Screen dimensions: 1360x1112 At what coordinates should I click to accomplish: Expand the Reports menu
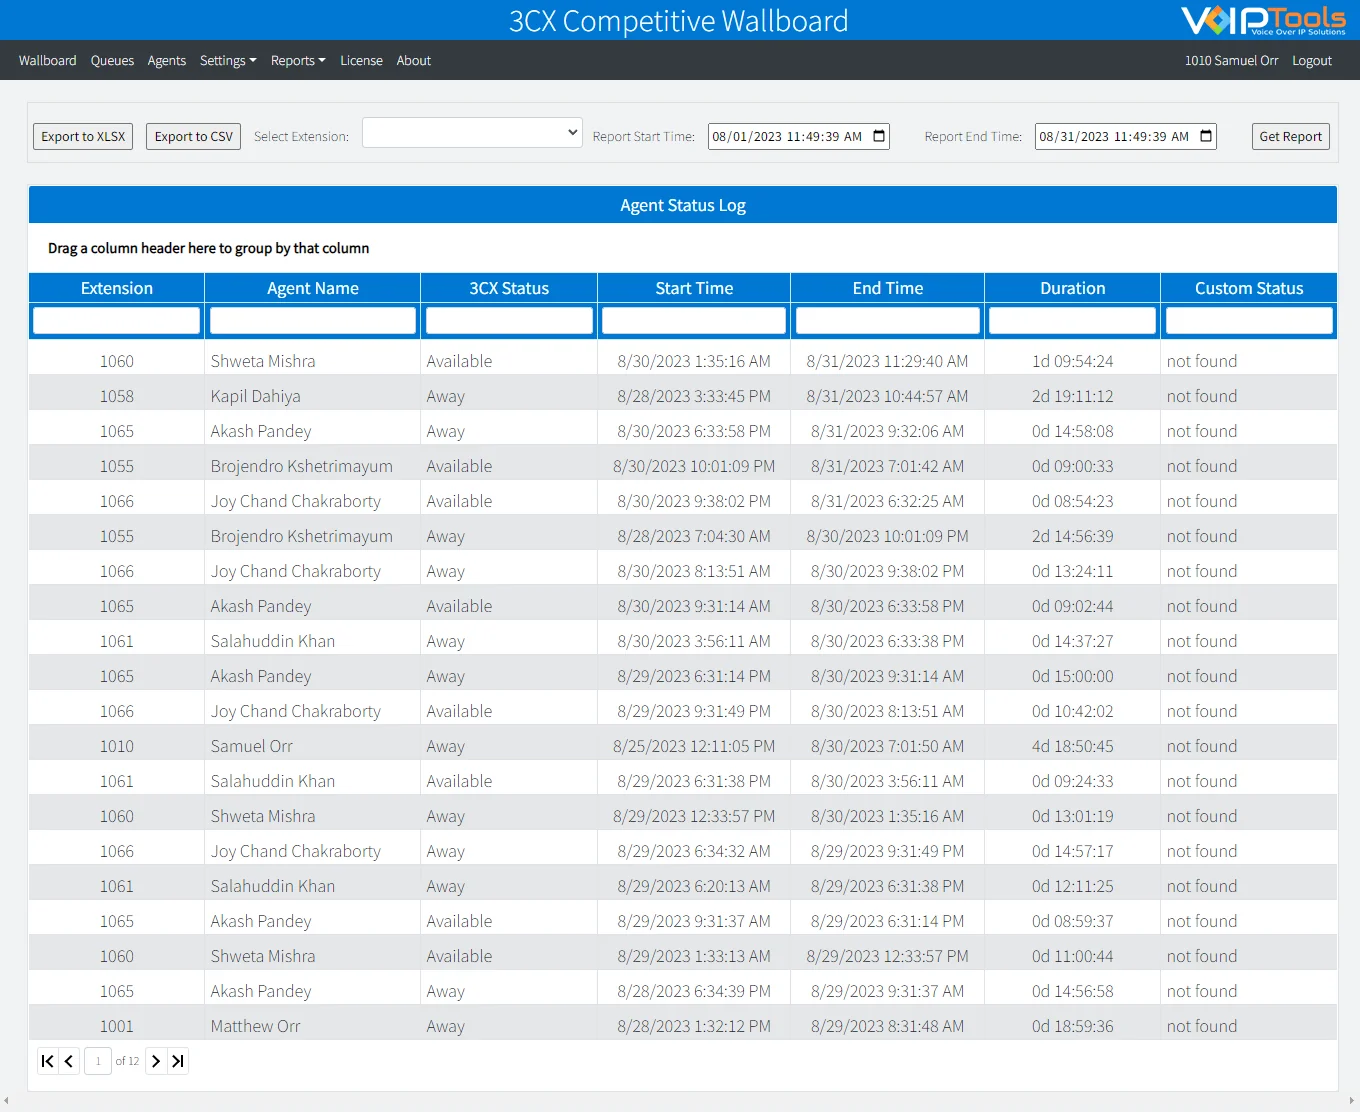coord(298,60)
